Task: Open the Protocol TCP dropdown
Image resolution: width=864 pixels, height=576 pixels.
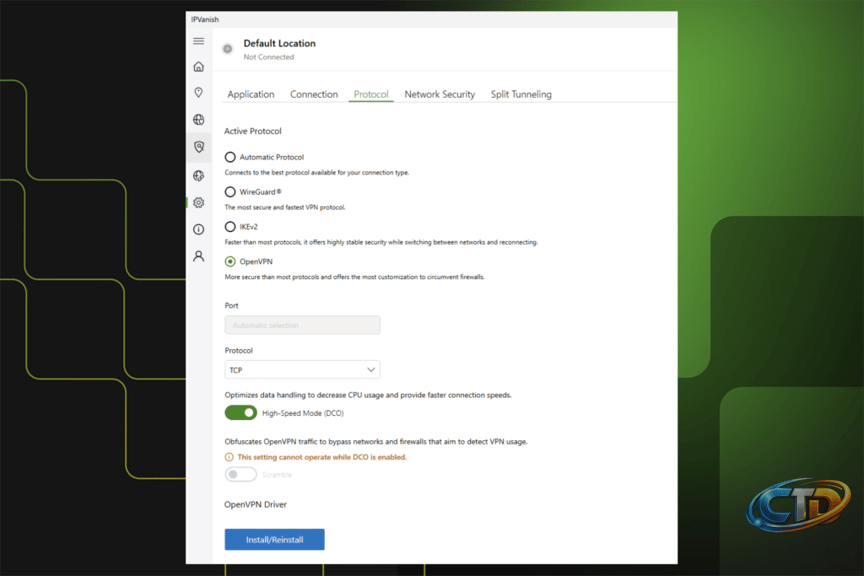Action: (302, 370)
